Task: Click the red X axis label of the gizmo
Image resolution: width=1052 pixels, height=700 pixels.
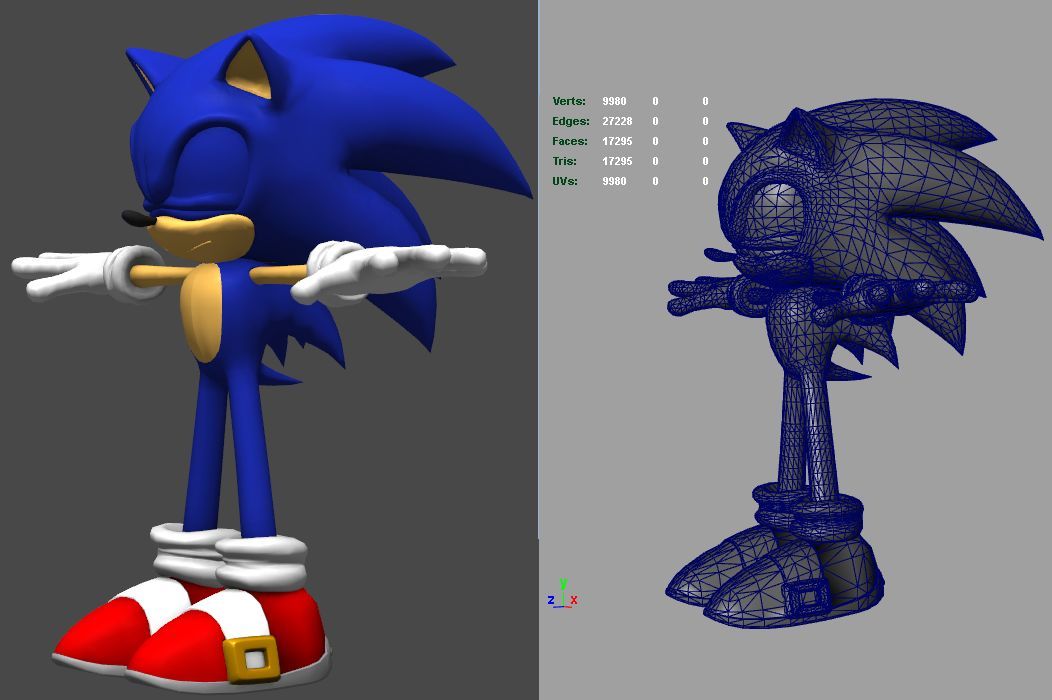Action: coord(574,600)
